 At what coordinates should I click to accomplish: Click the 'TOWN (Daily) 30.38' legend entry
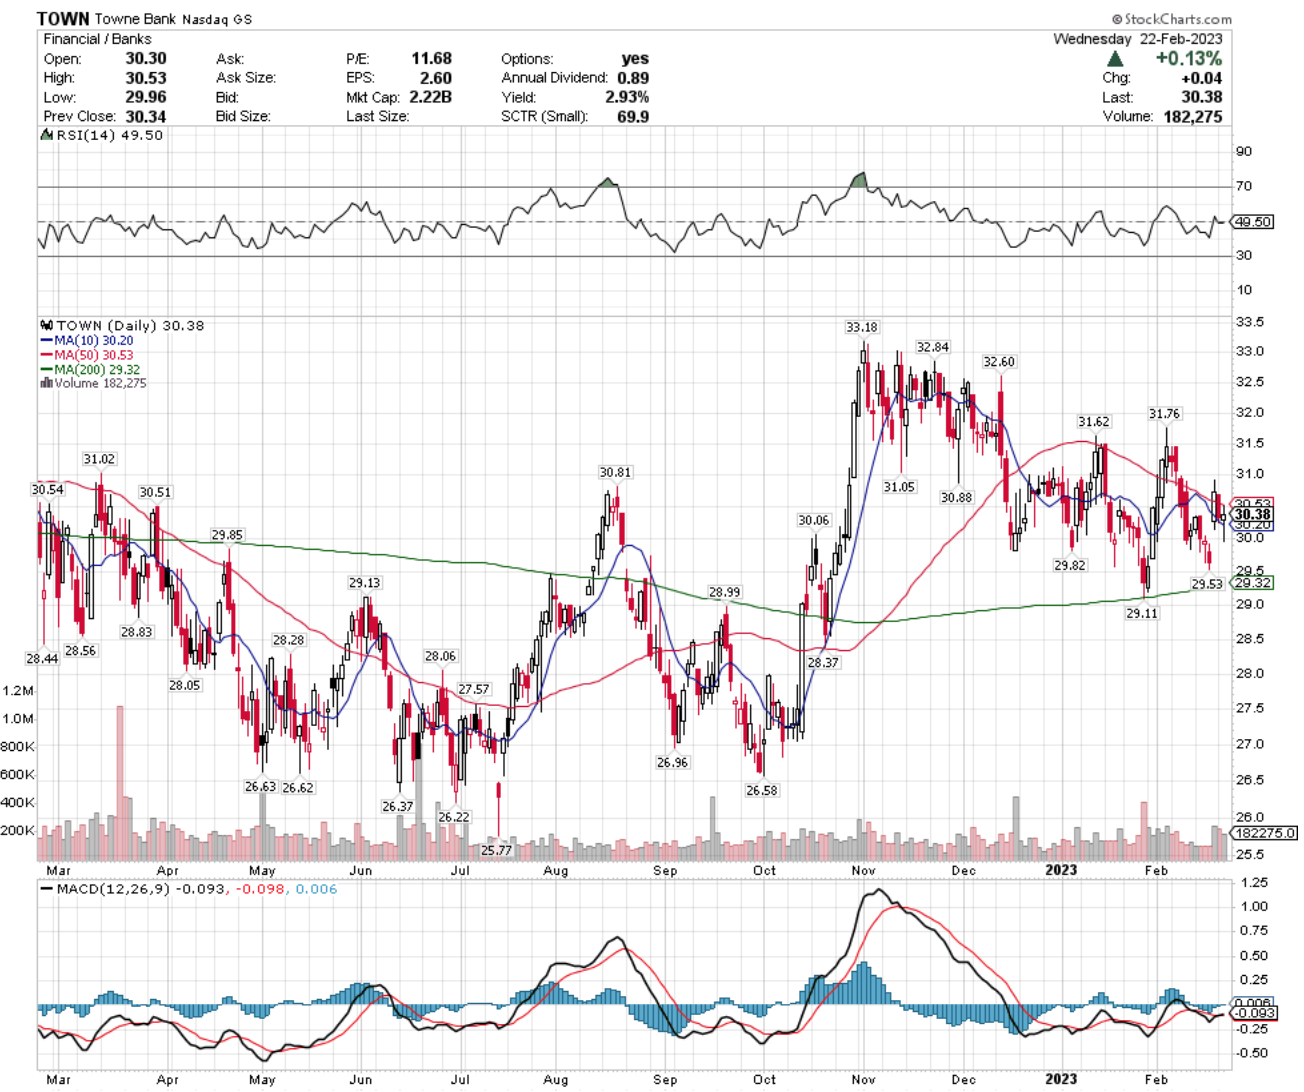(x=130, y=326)
